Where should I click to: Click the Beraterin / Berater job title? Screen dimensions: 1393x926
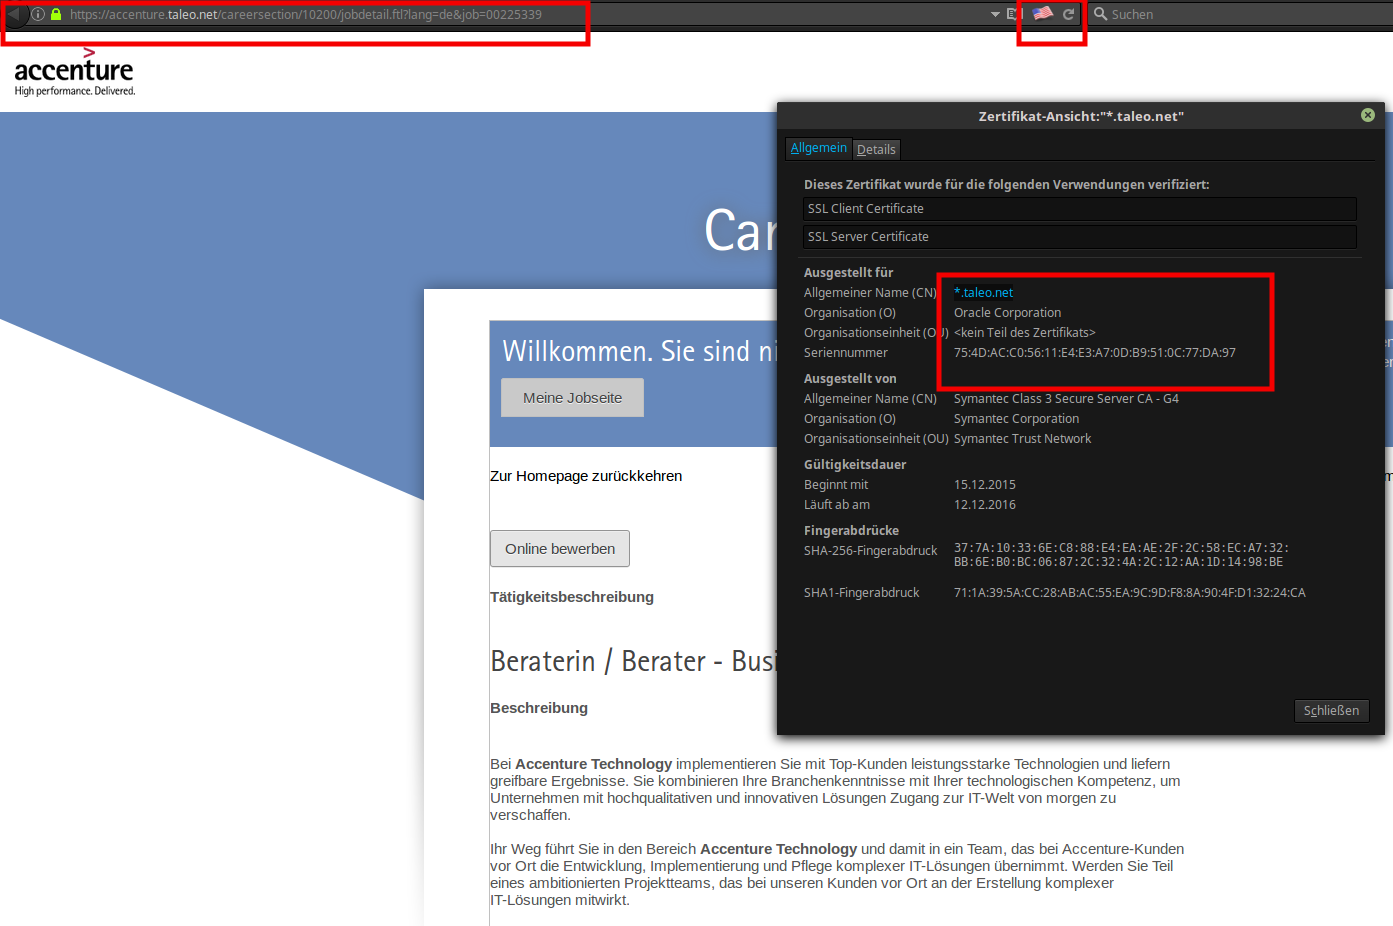[x=632, y=662]
